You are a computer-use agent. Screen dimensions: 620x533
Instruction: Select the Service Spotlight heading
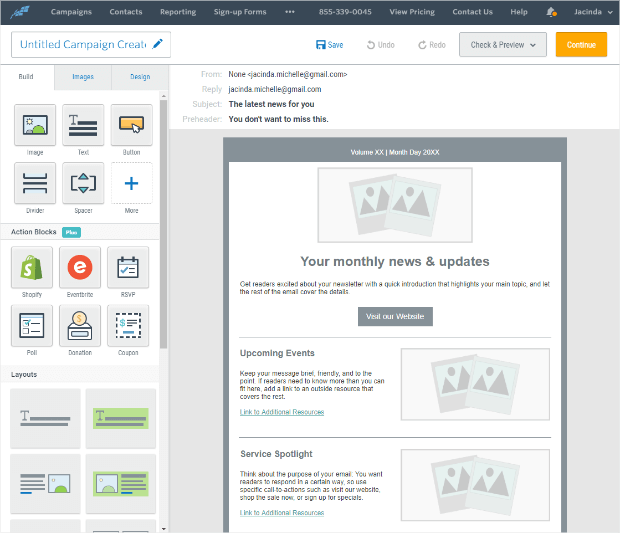(276, 454)
